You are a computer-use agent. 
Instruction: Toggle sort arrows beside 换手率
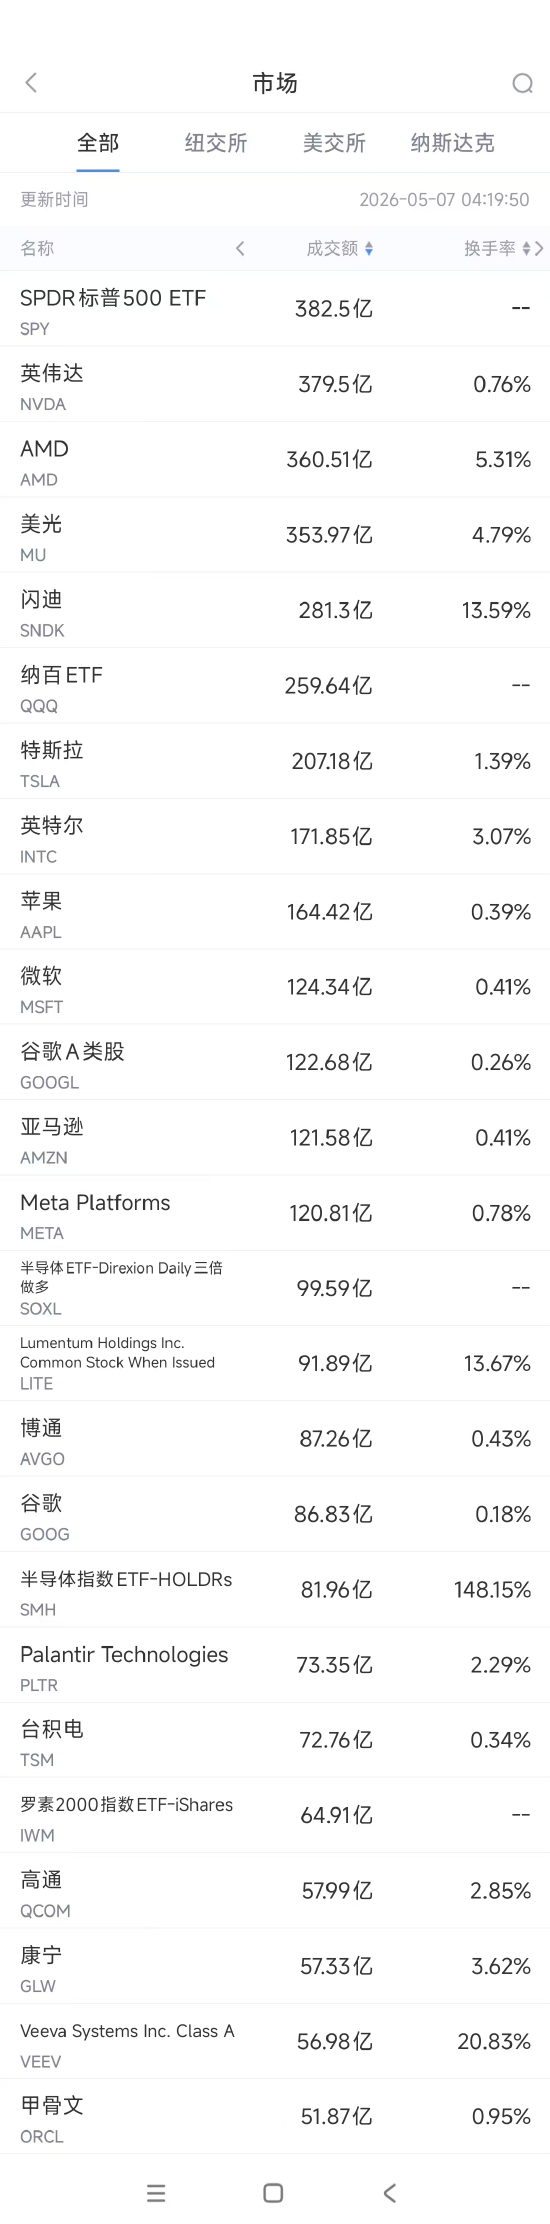click(x=527, y=249)
